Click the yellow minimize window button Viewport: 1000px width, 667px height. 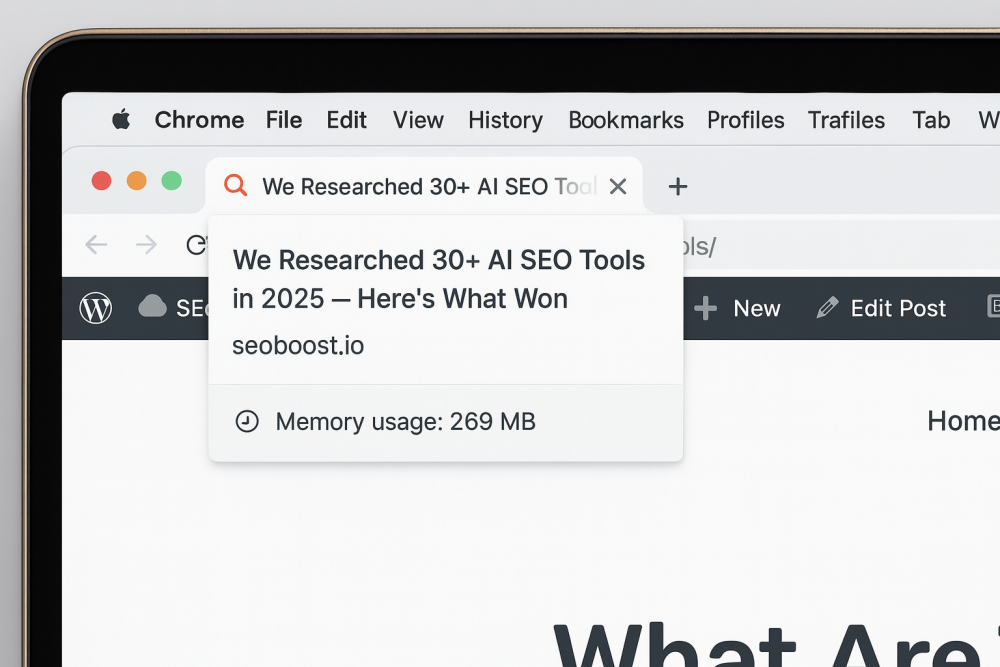tap(136, 180)
